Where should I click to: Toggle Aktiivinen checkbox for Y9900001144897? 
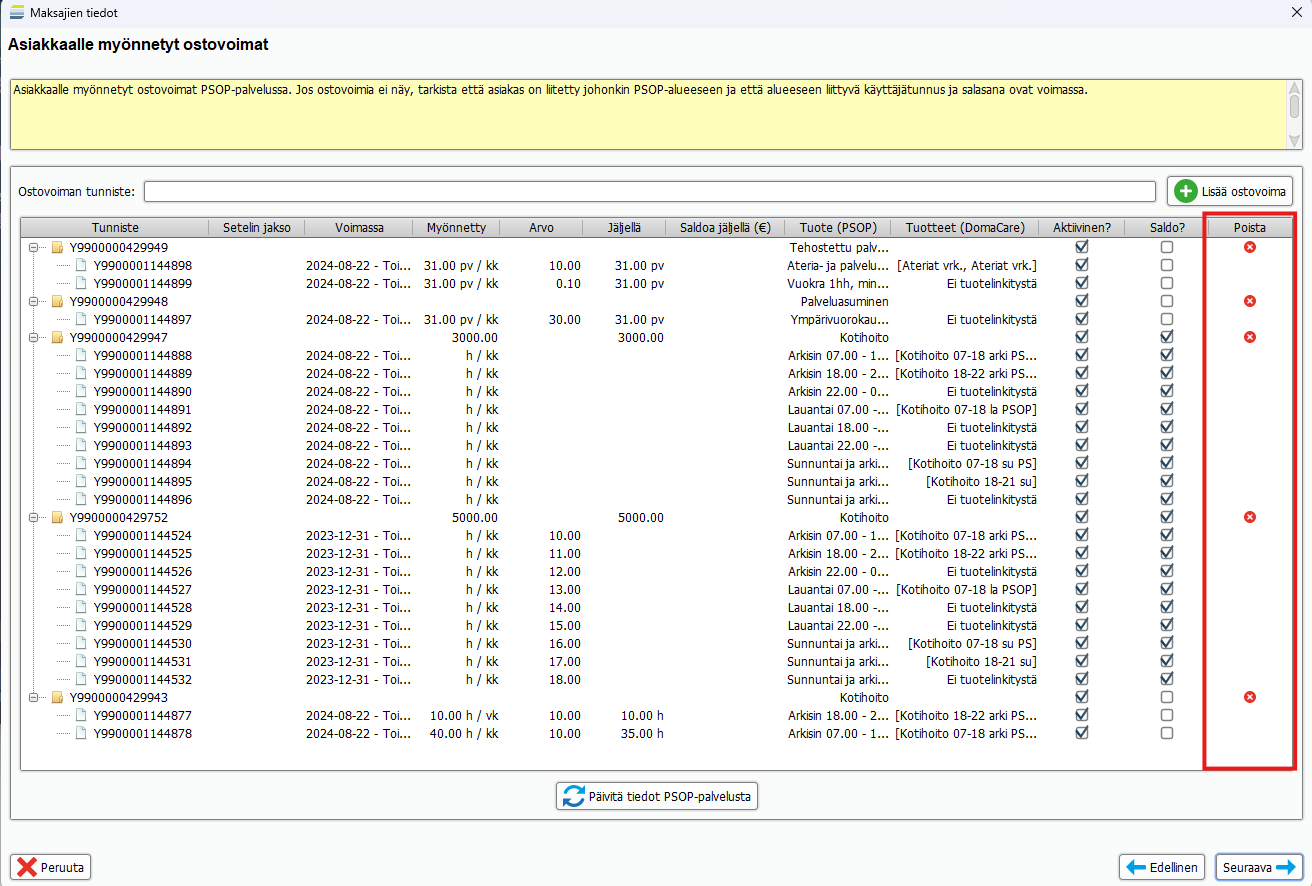point(1081,319)
